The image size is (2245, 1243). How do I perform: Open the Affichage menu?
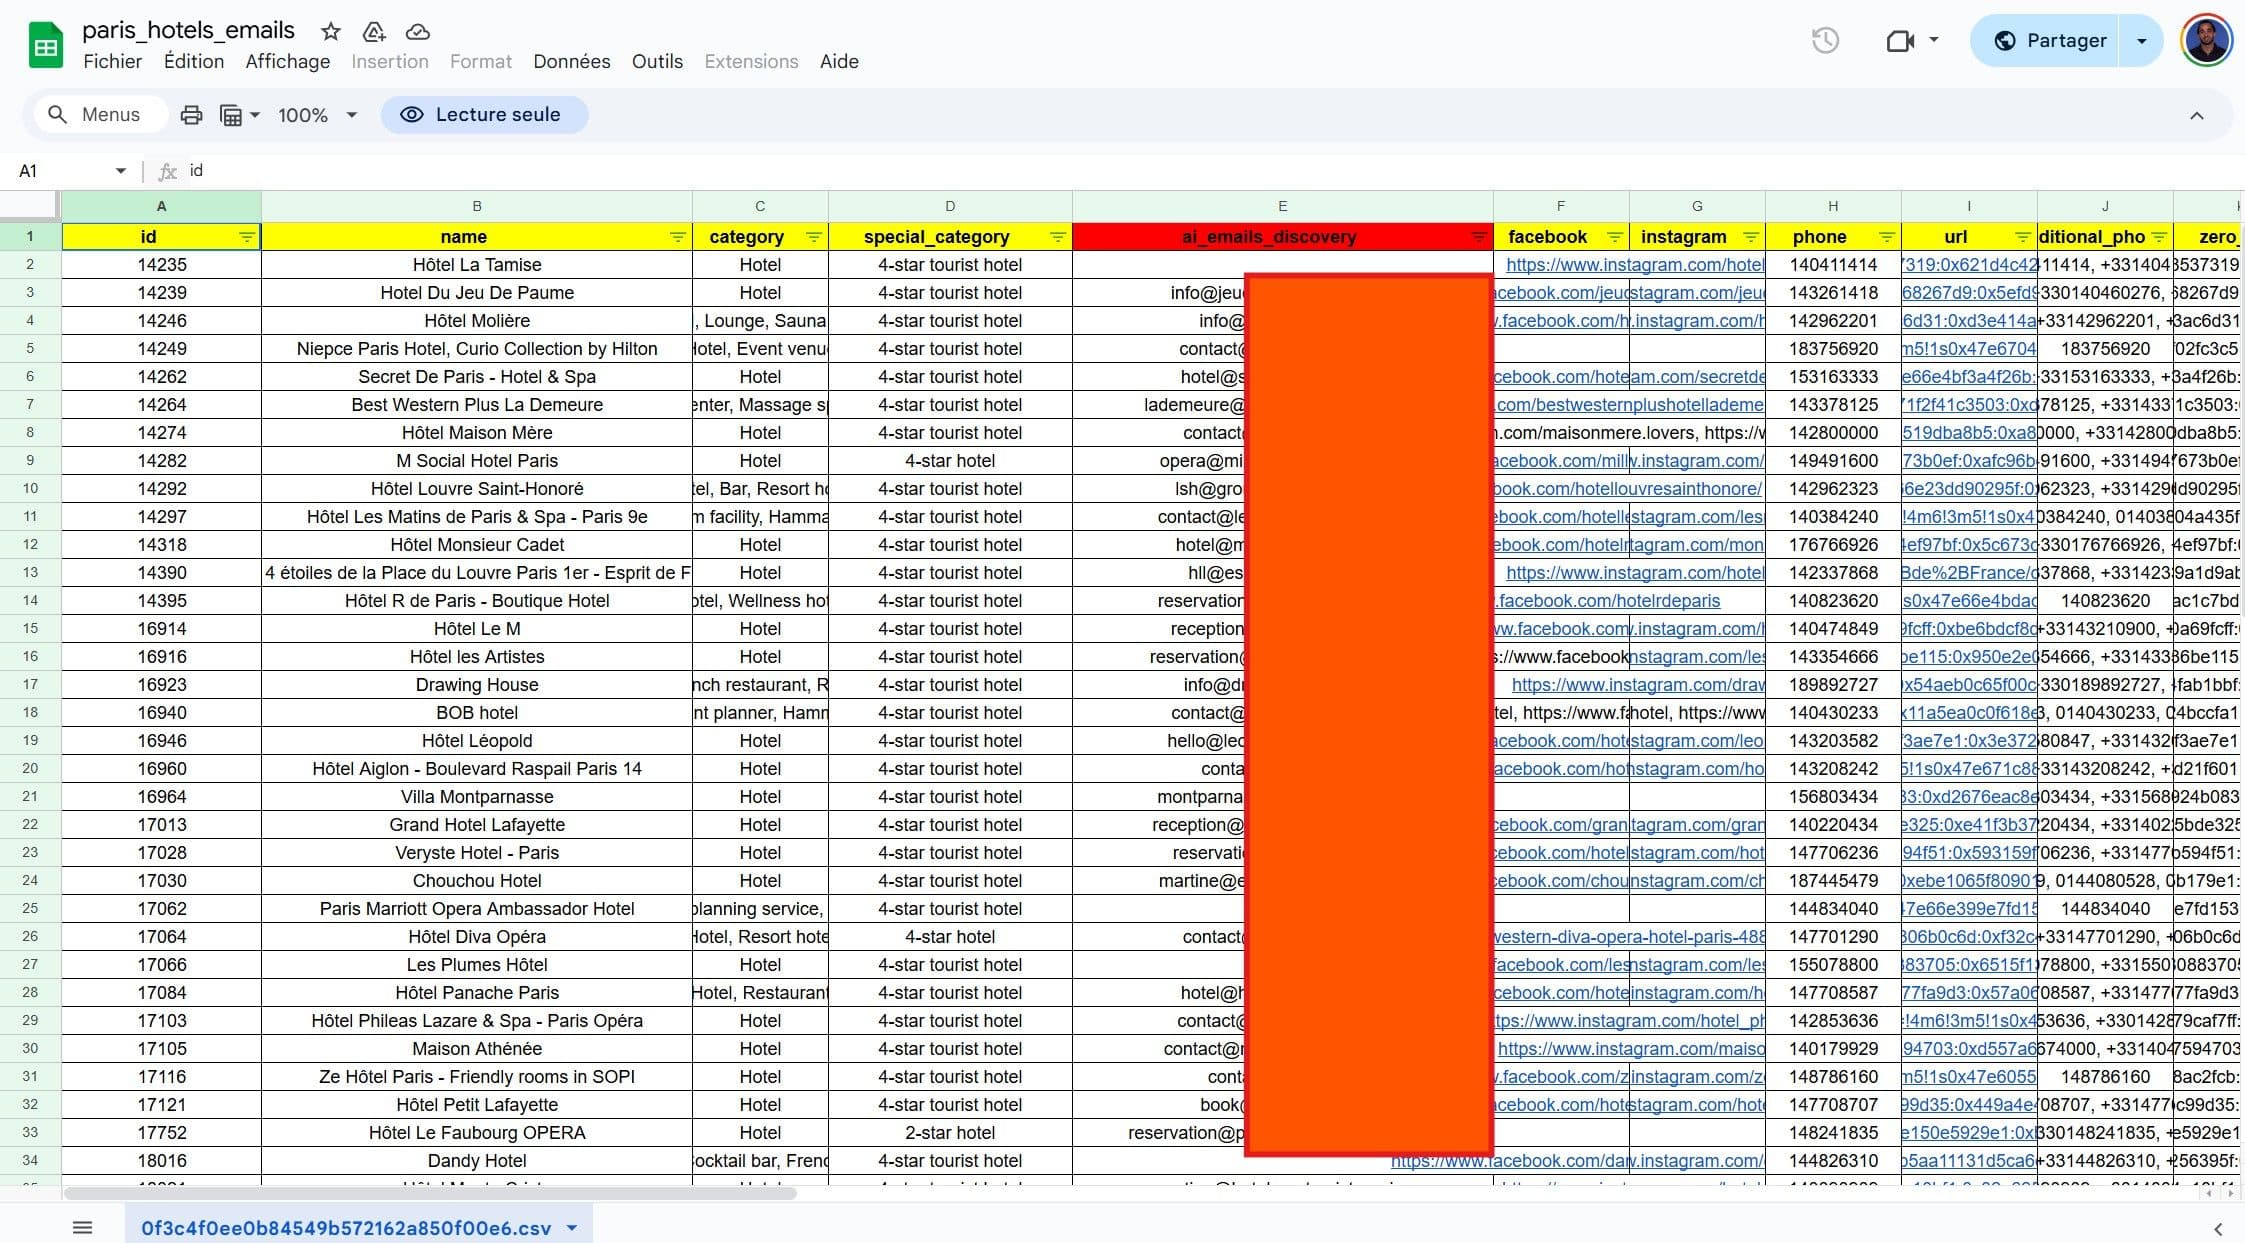click(288, 61)
